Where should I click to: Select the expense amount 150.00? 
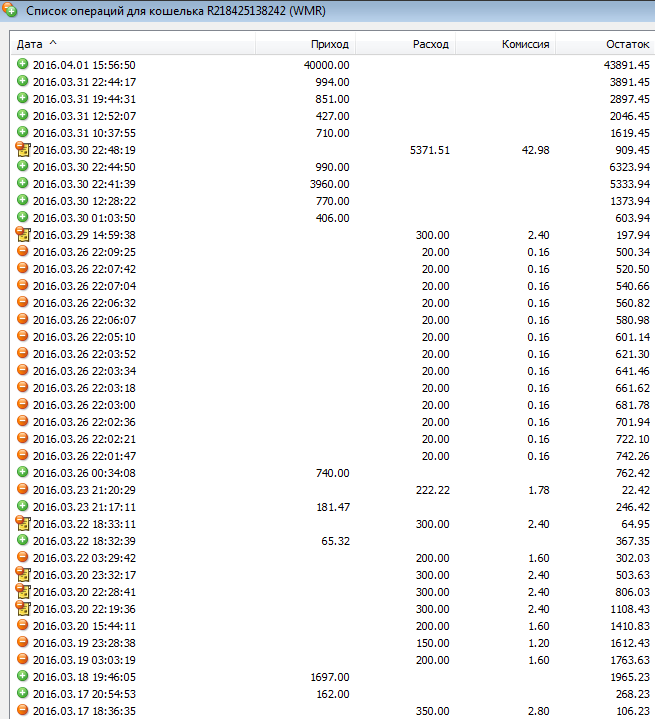[433, 643]
